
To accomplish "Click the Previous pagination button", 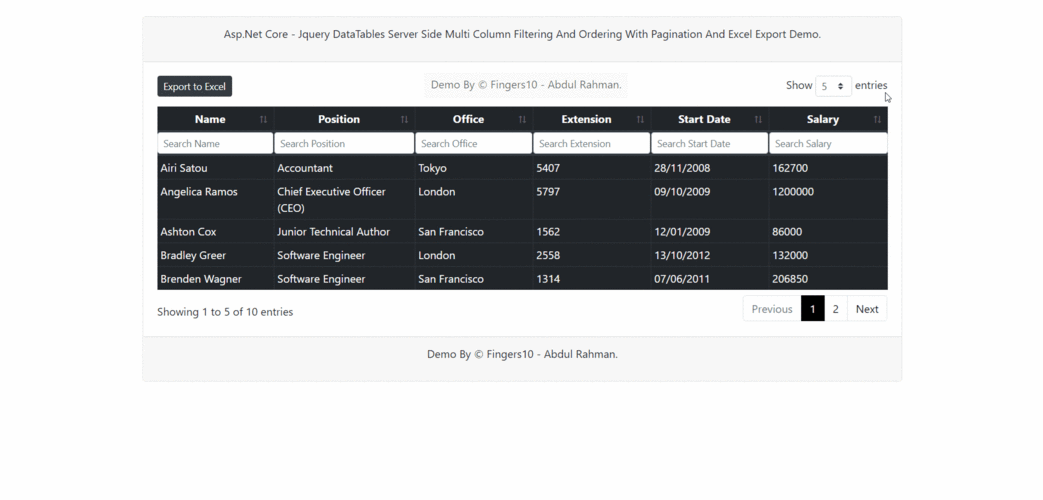I will coord(771,309).
